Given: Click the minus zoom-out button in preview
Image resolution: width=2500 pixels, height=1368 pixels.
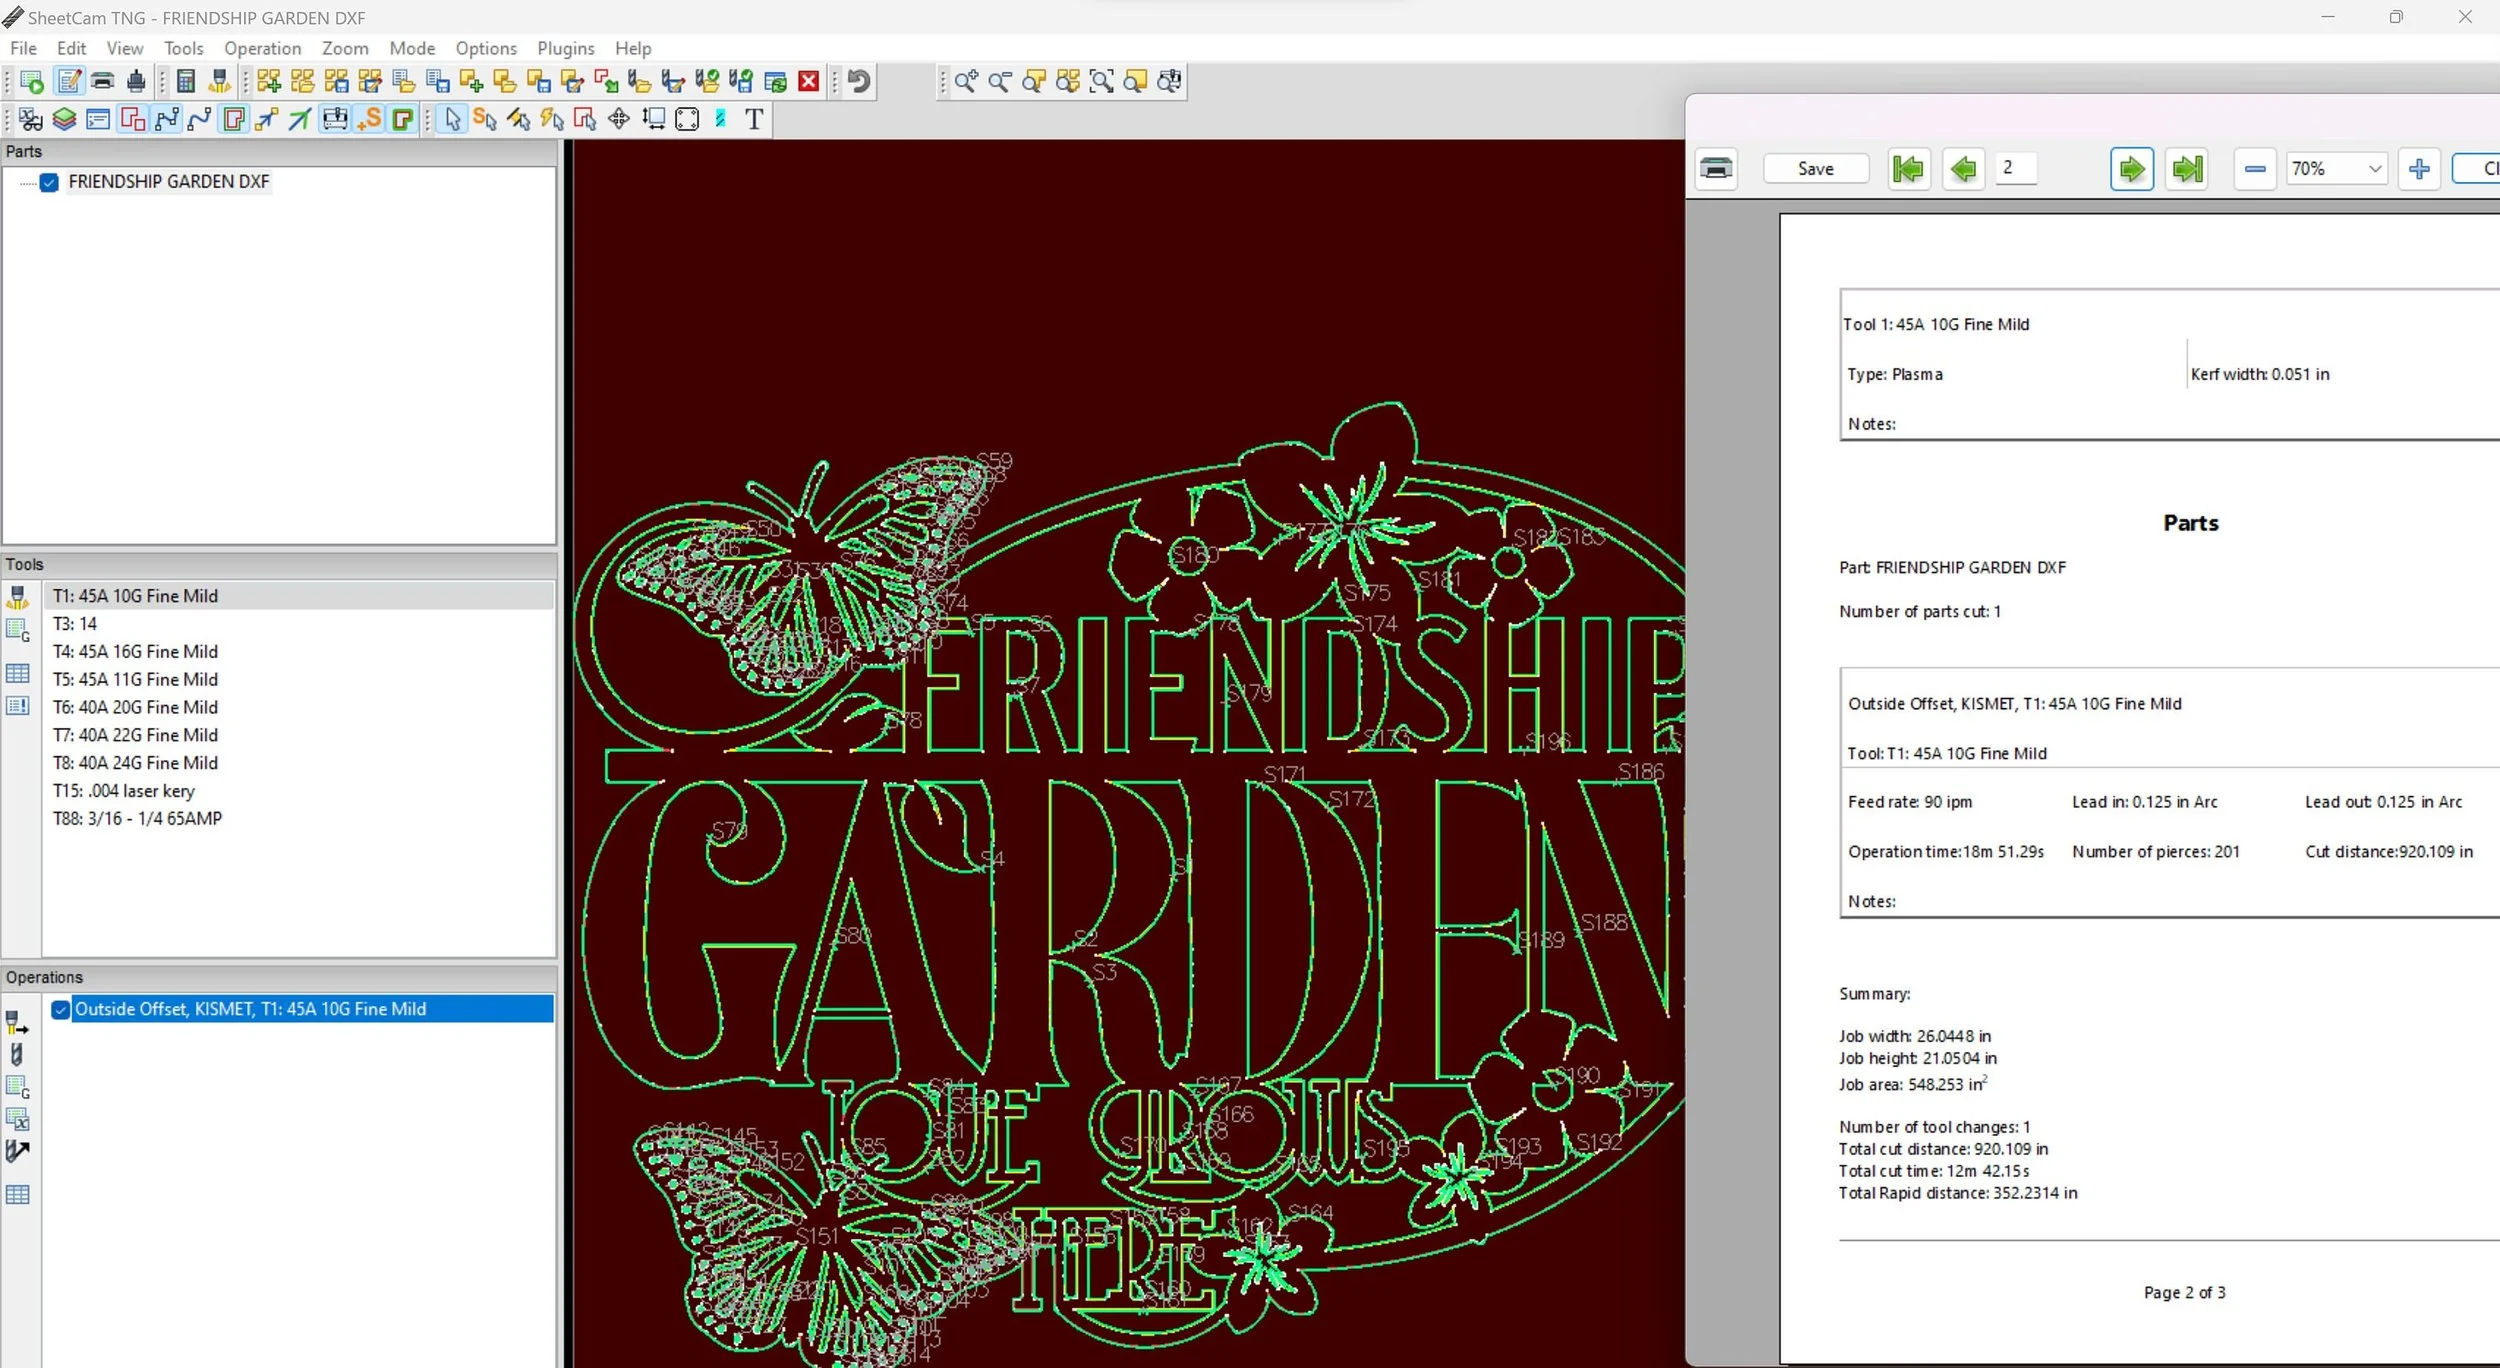Looking at the screenshot, I should click(2255, 169).
